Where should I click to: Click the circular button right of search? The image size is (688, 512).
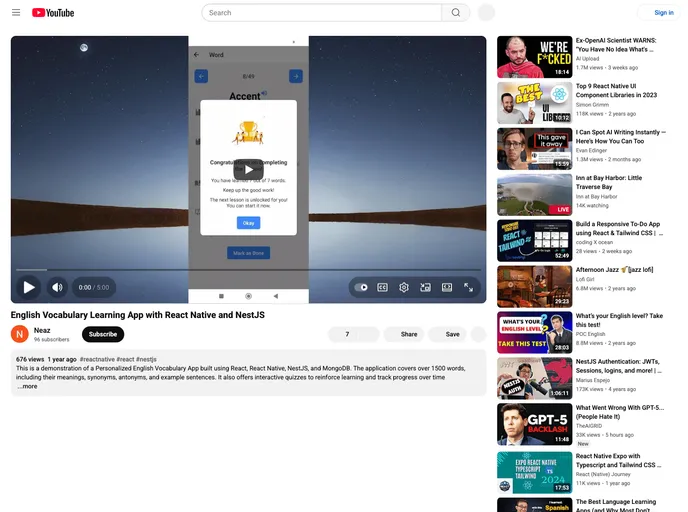click(x=486, y=13)
